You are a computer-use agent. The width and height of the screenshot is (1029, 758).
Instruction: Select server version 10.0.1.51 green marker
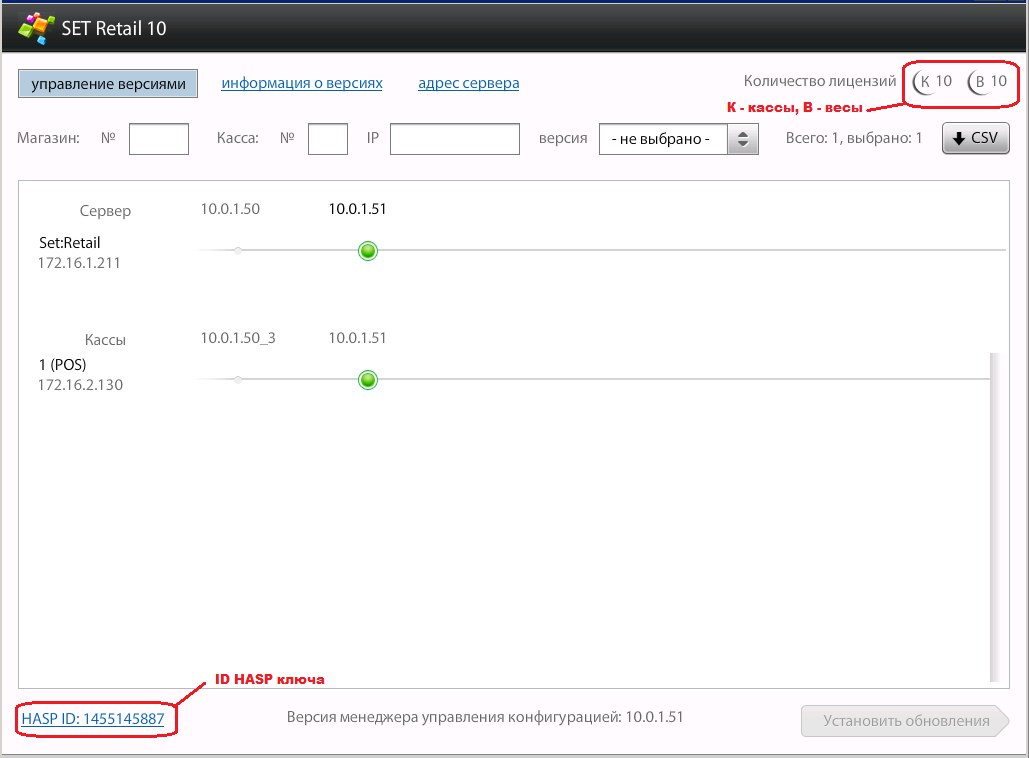[x=368, y=251]
